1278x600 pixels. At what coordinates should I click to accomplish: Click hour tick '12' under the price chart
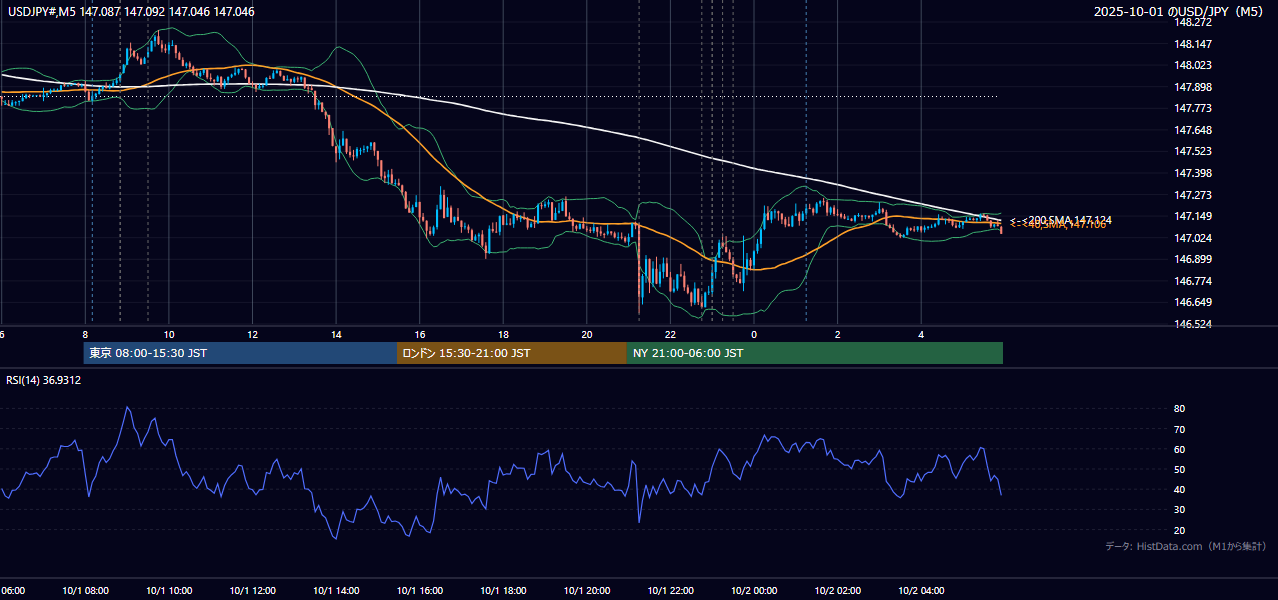pos(252,334)
